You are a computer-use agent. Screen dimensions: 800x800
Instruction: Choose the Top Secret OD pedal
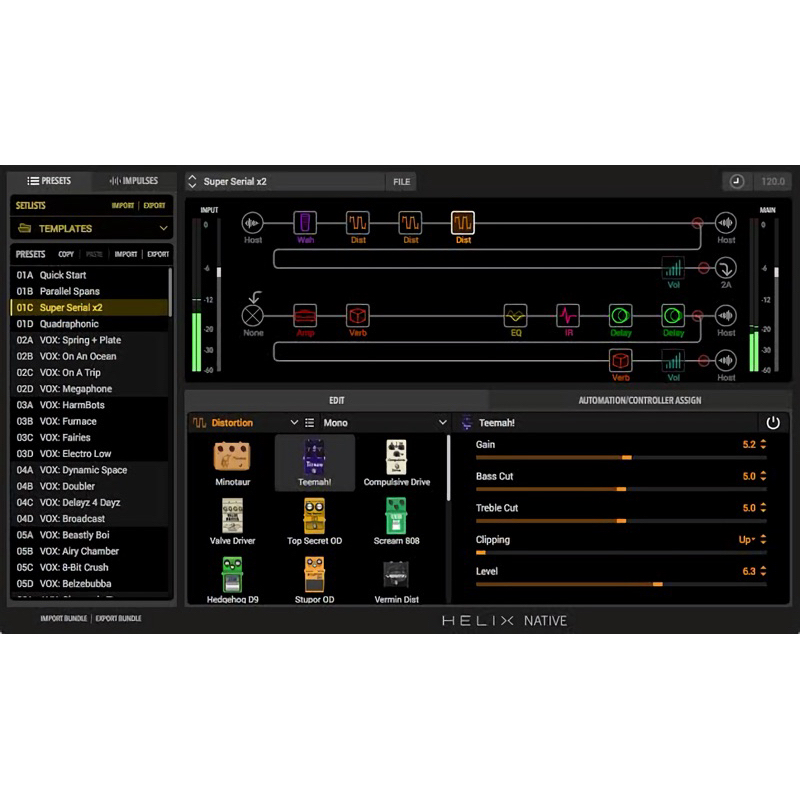[314, 521]
